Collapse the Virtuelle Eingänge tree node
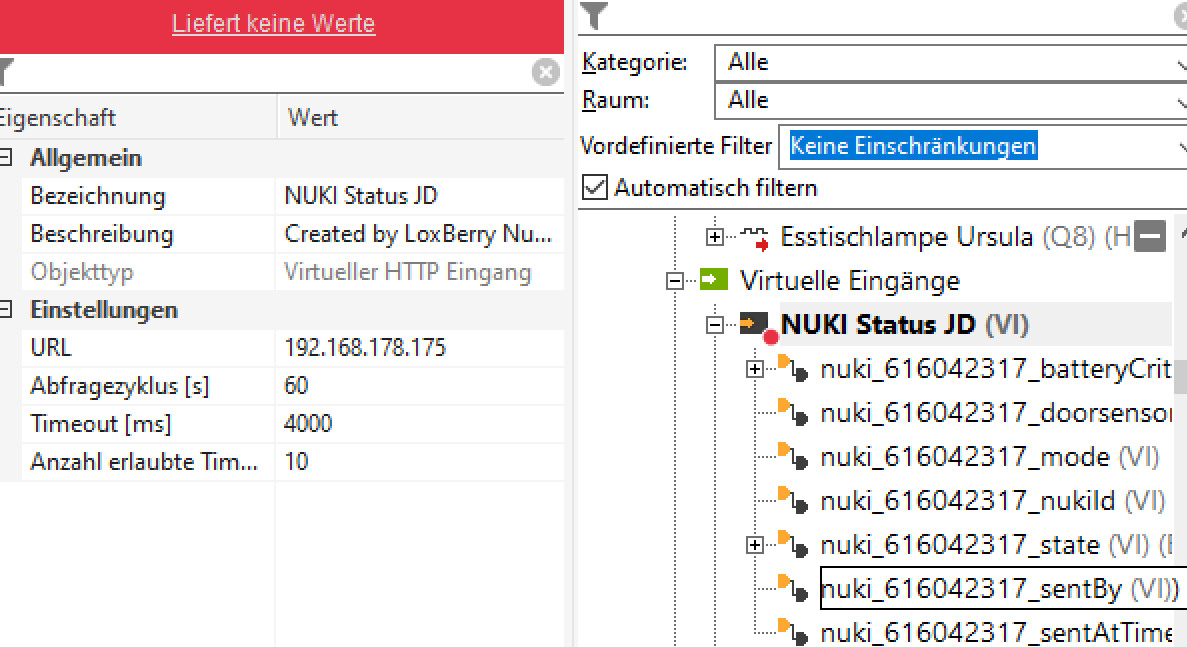 (x=675, y=282)
